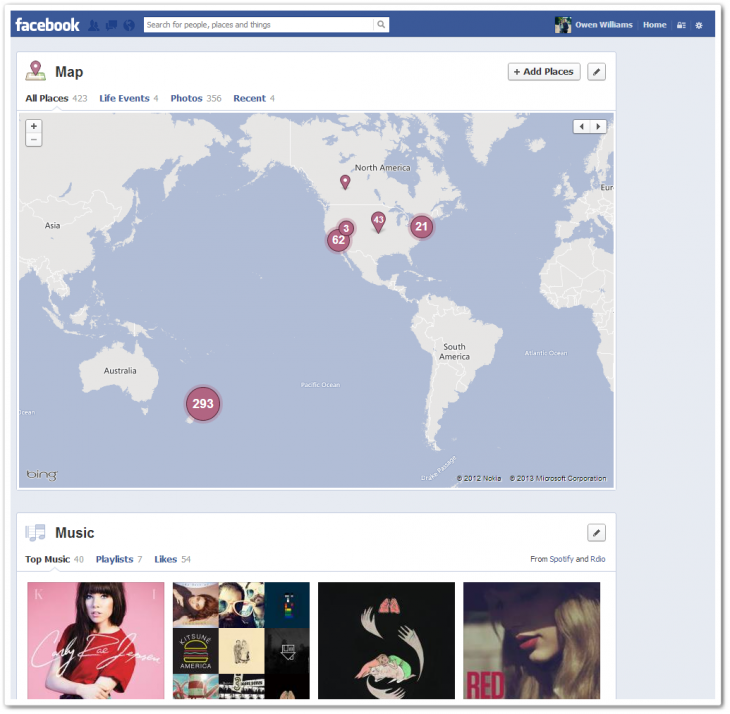Zoom out on the map
This screenshot has height=714, width=730.
point(34,140)
